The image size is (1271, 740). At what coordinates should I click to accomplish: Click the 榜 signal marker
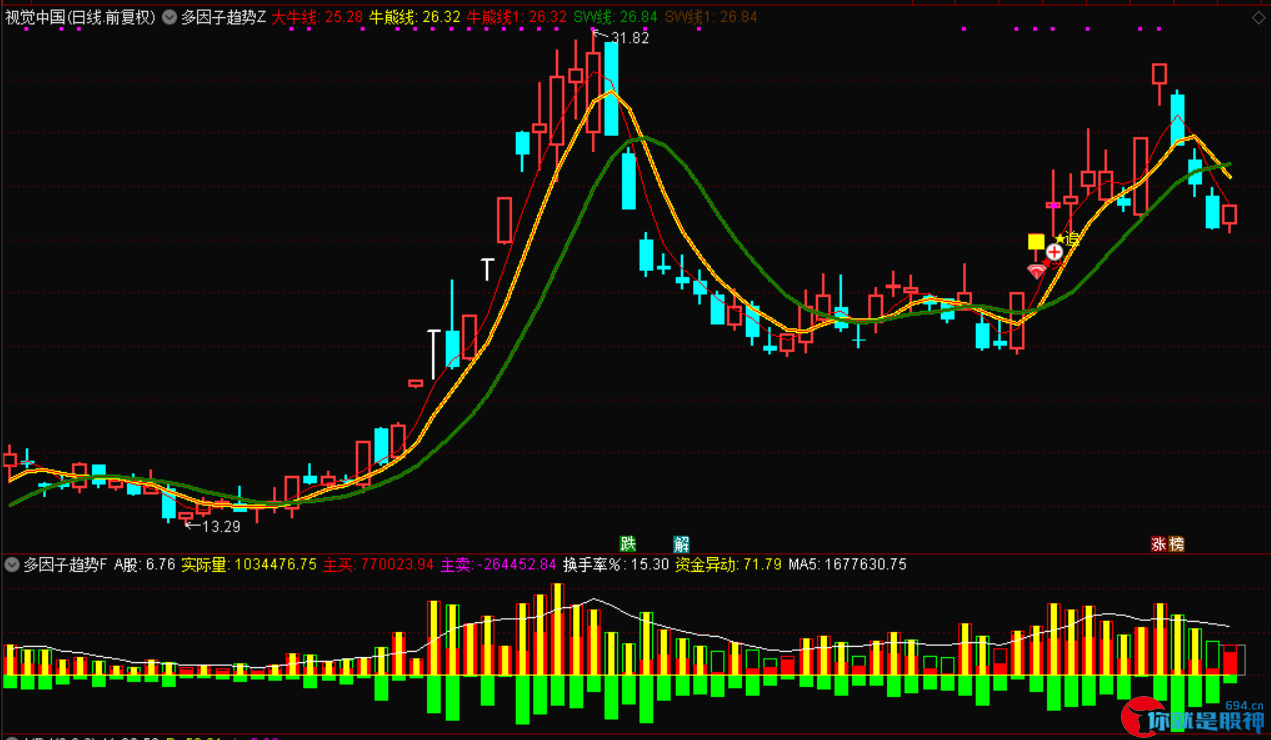click(1176, 544)
